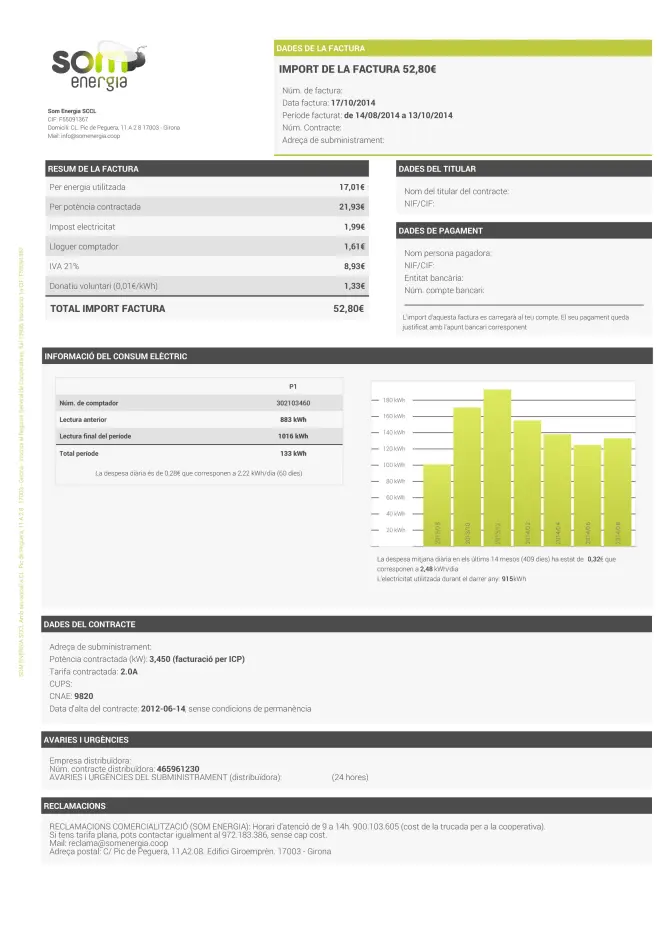The width and height of the screenshot is (660, 931).
Task: Click the distributor contract number 465961230
Action: (185, 768)
